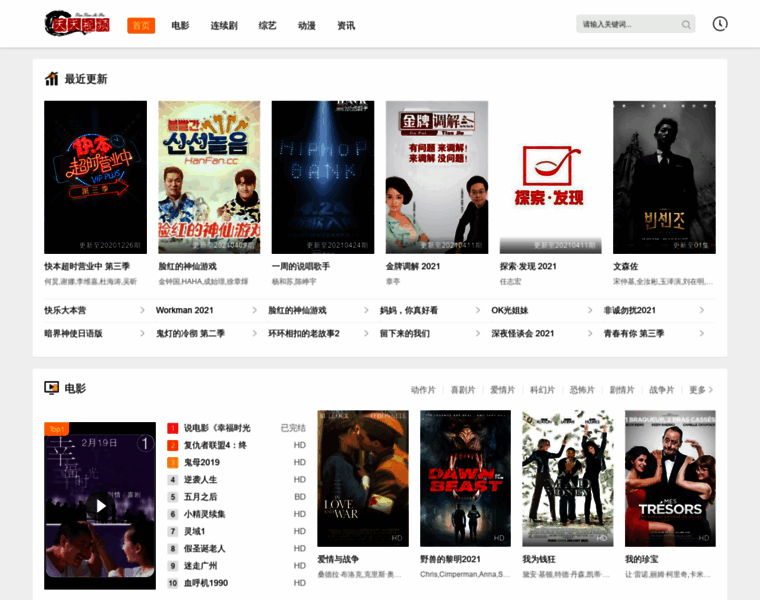Expand 暗界神使日语版 row chevron

click(x=142, y=333)
